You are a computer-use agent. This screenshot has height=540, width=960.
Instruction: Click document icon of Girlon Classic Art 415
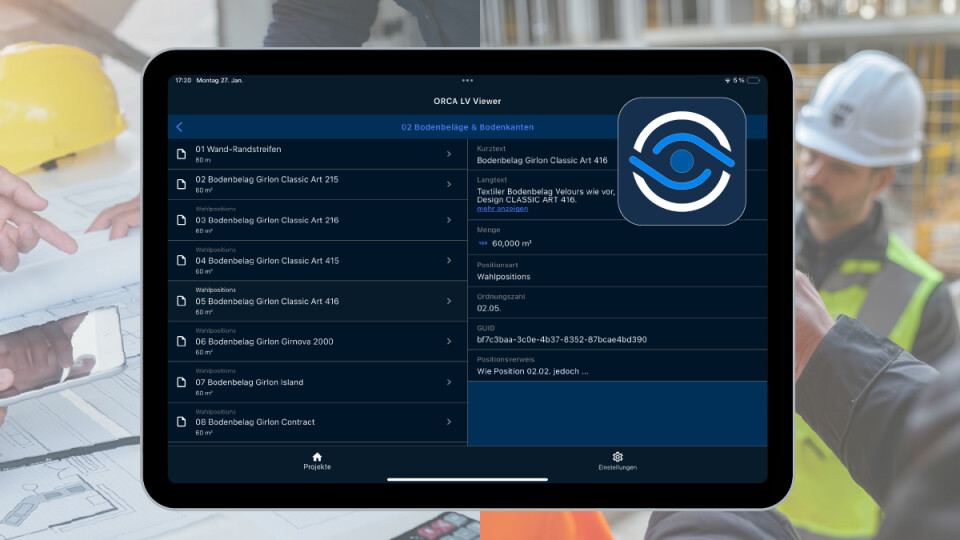tap(181, 260)
